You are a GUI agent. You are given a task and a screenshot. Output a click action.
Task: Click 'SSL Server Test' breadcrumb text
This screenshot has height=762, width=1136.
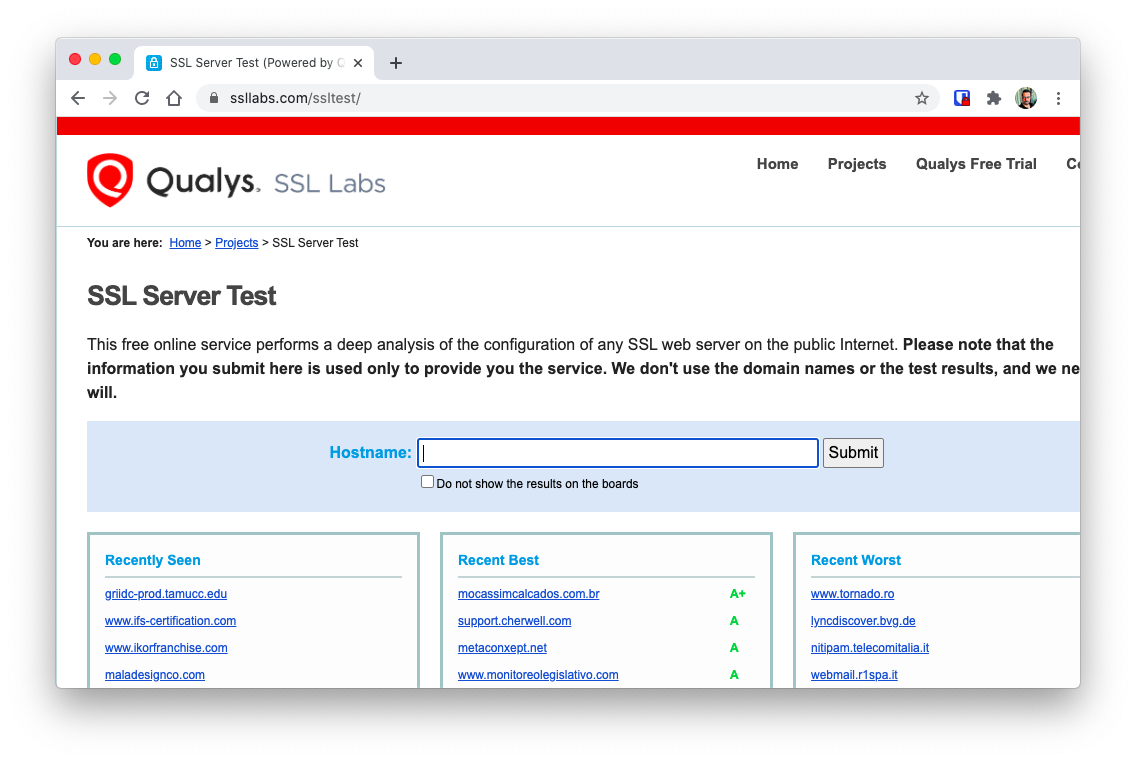tap(315, 243)
